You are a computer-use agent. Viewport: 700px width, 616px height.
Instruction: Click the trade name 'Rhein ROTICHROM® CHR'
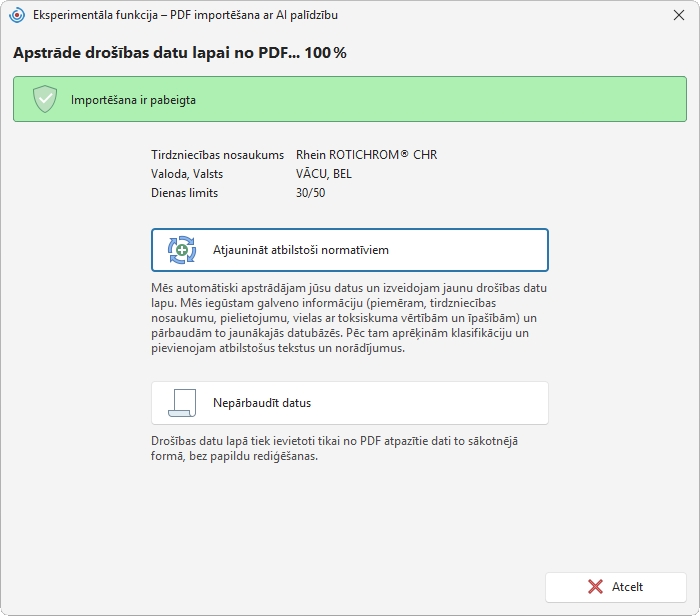tap(367, 155)
